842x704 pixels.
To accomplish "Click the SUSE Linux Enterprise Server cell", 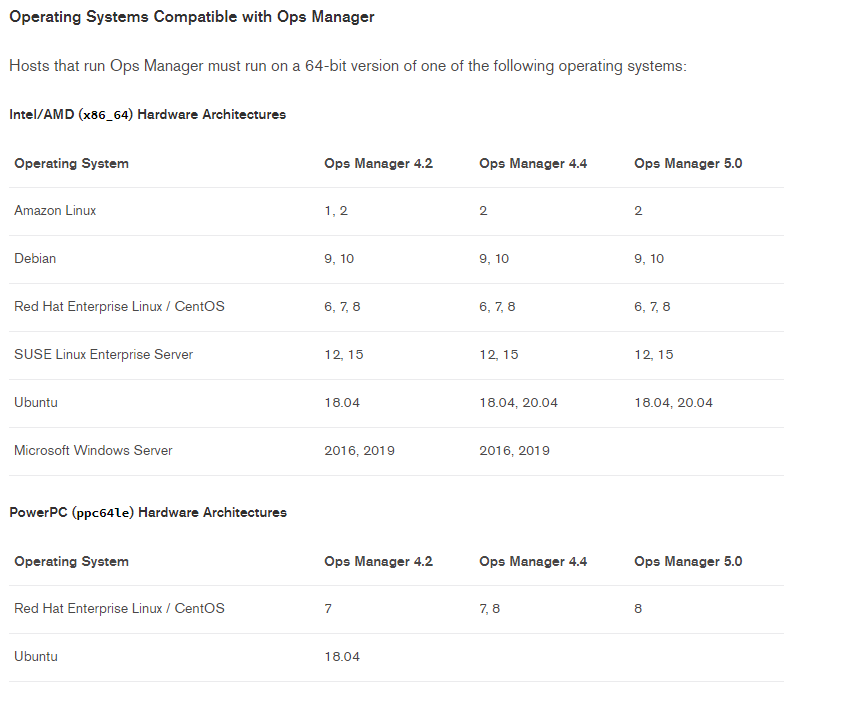I will [x=103, y=355].
